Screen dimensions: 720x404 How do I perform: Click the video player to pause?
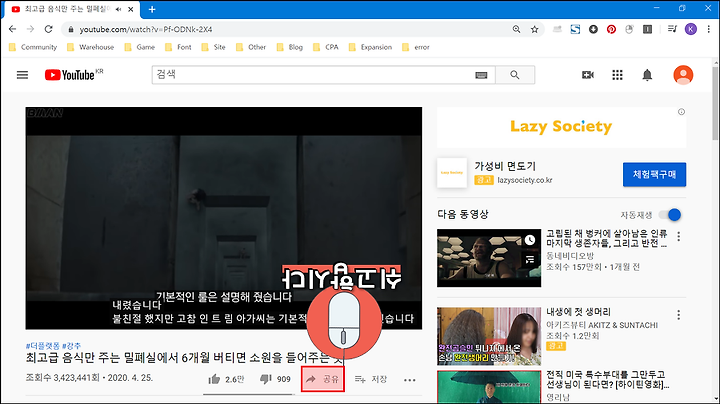pyautogui.click(x=224, y=218)
